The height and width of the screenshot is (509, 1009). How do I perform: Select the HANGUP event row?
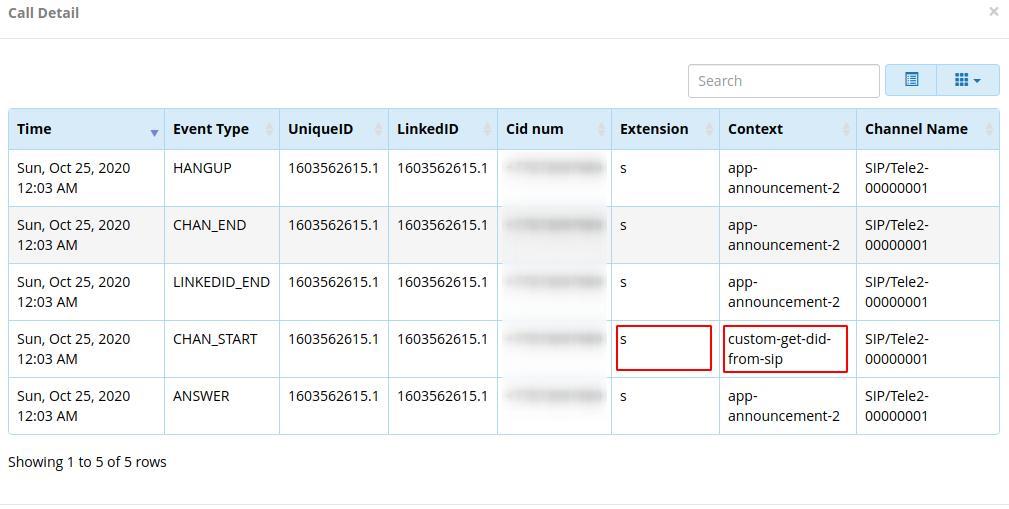[202, 168]
